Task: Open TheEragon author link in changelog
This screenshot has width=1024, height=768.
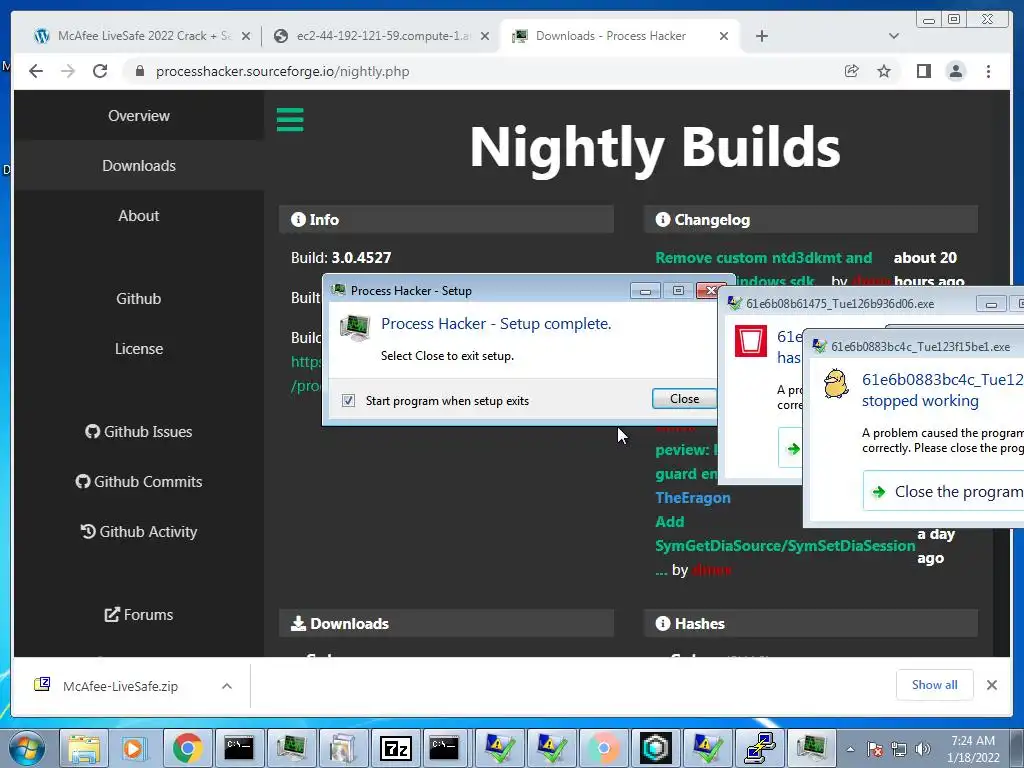Action: [693, 498]
